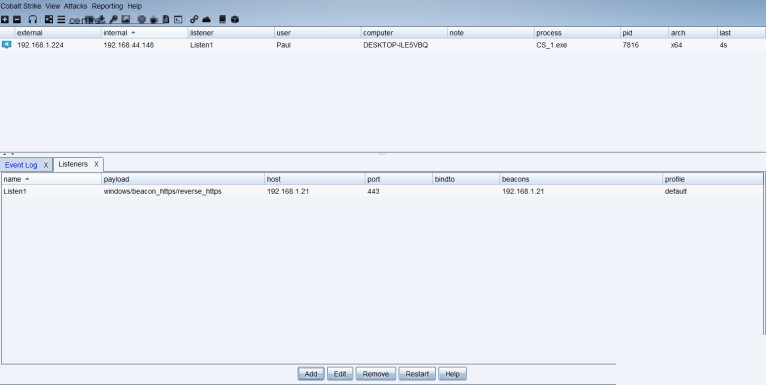
Task: Sort listeners by profile column header
Action: tap(712, 179)
